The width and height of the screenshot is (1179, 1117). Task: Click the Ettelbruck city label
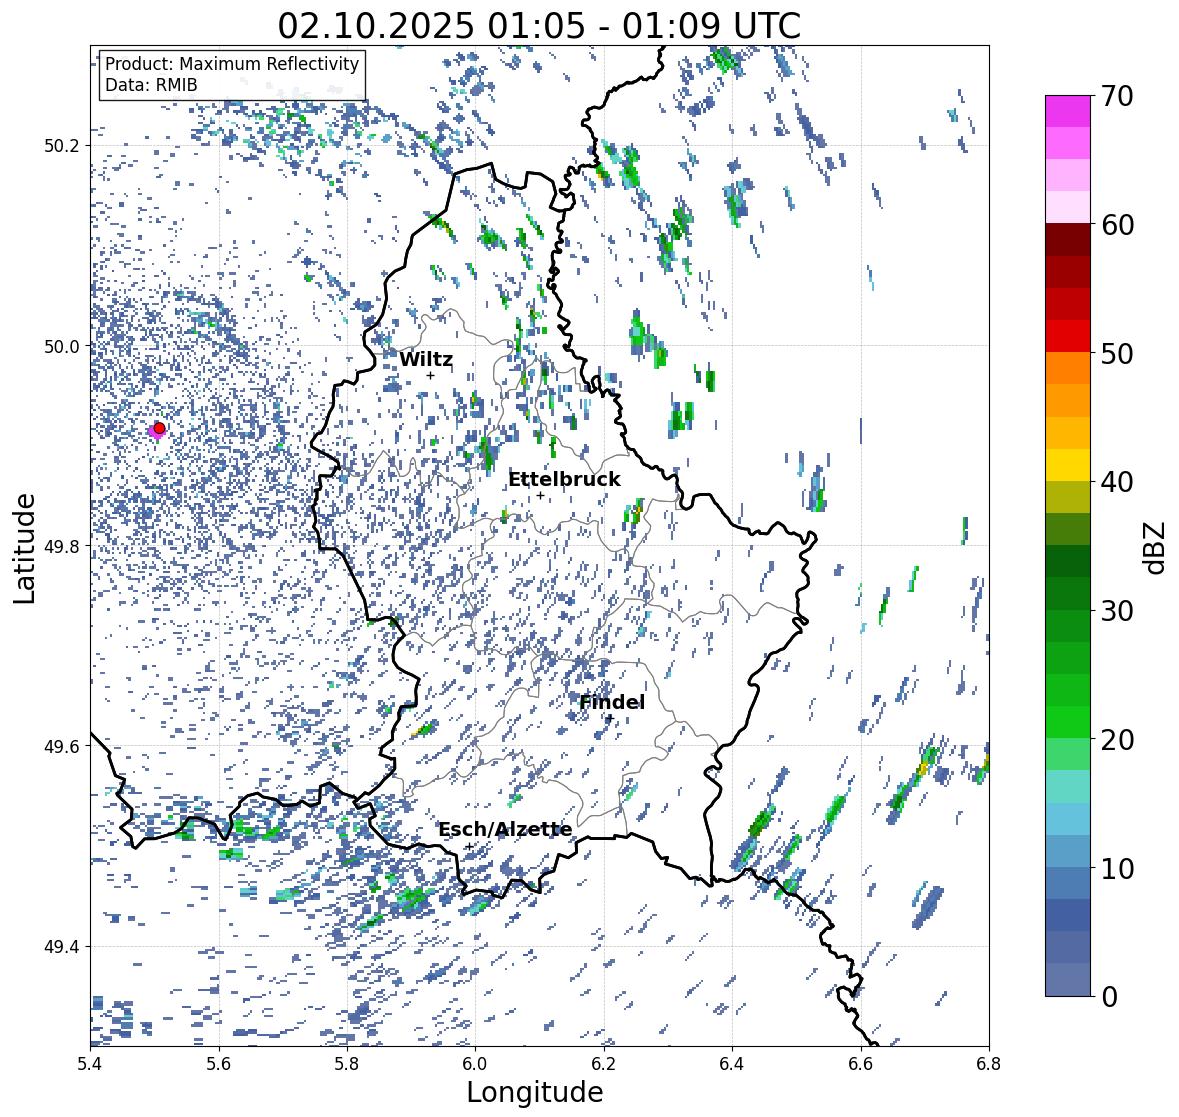pyautogui.click(x=564, y=480)
